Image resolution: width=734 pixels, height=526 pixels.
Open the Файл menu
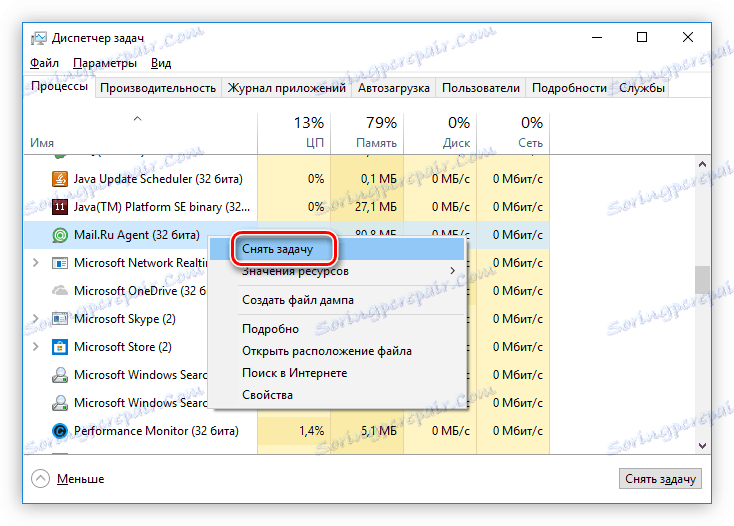(x=44, y=63)
